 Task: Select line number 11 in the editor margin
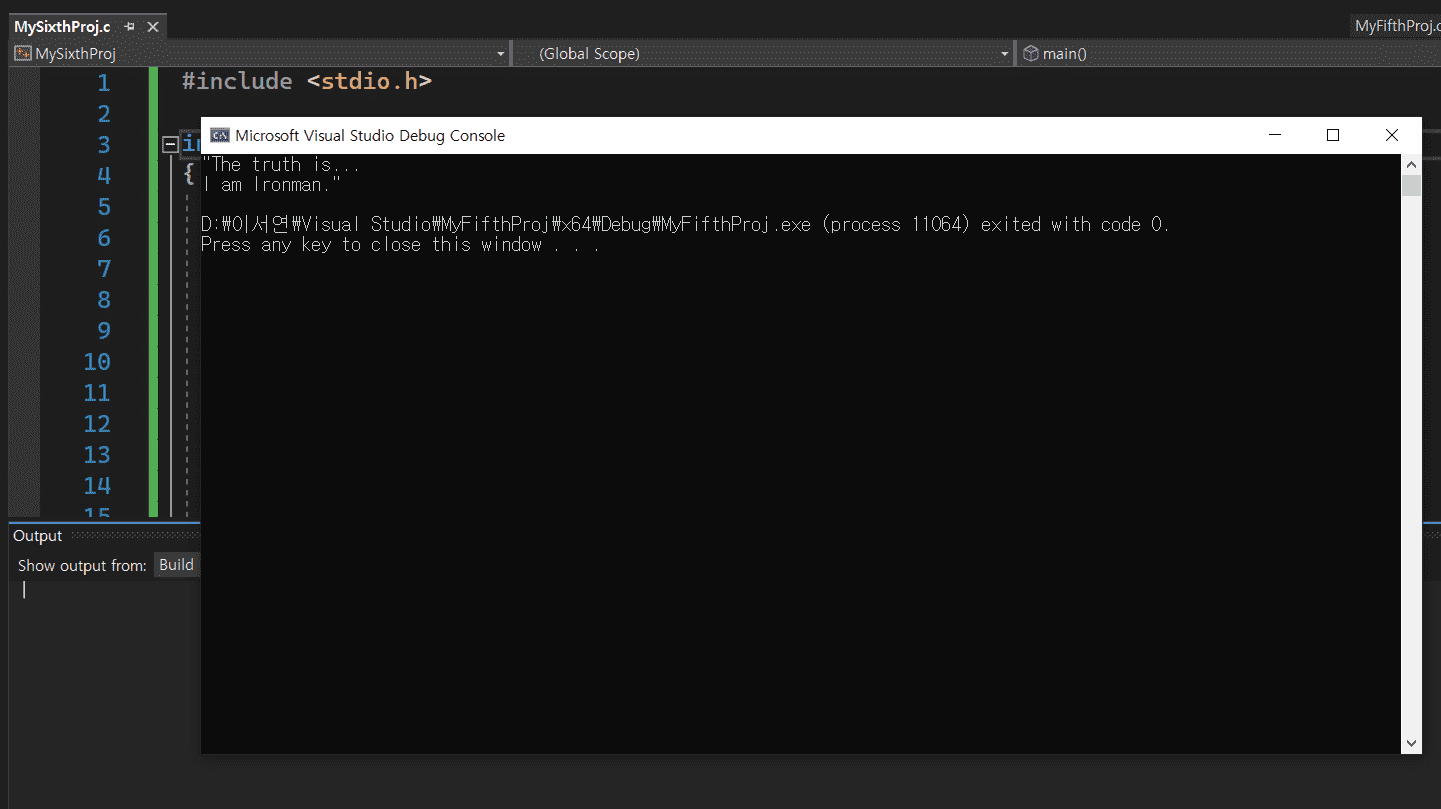point(97,393)
